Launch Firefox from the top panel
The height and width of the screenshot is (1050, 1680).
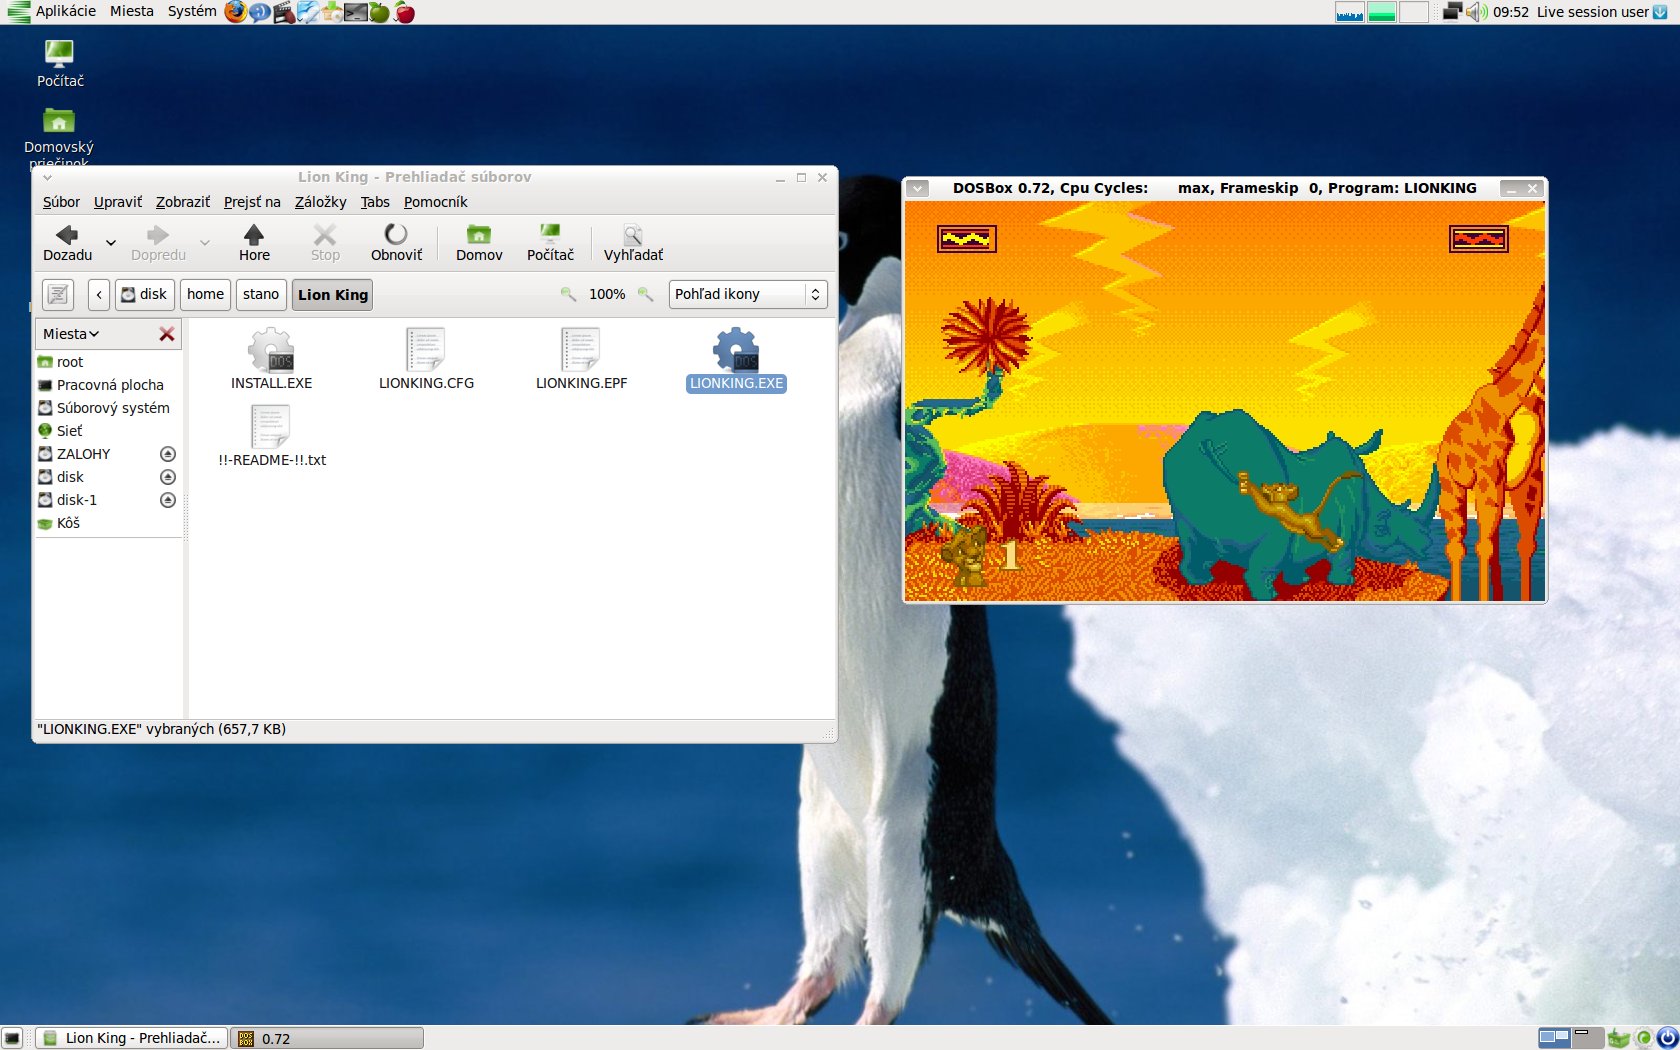pos(235,12)
